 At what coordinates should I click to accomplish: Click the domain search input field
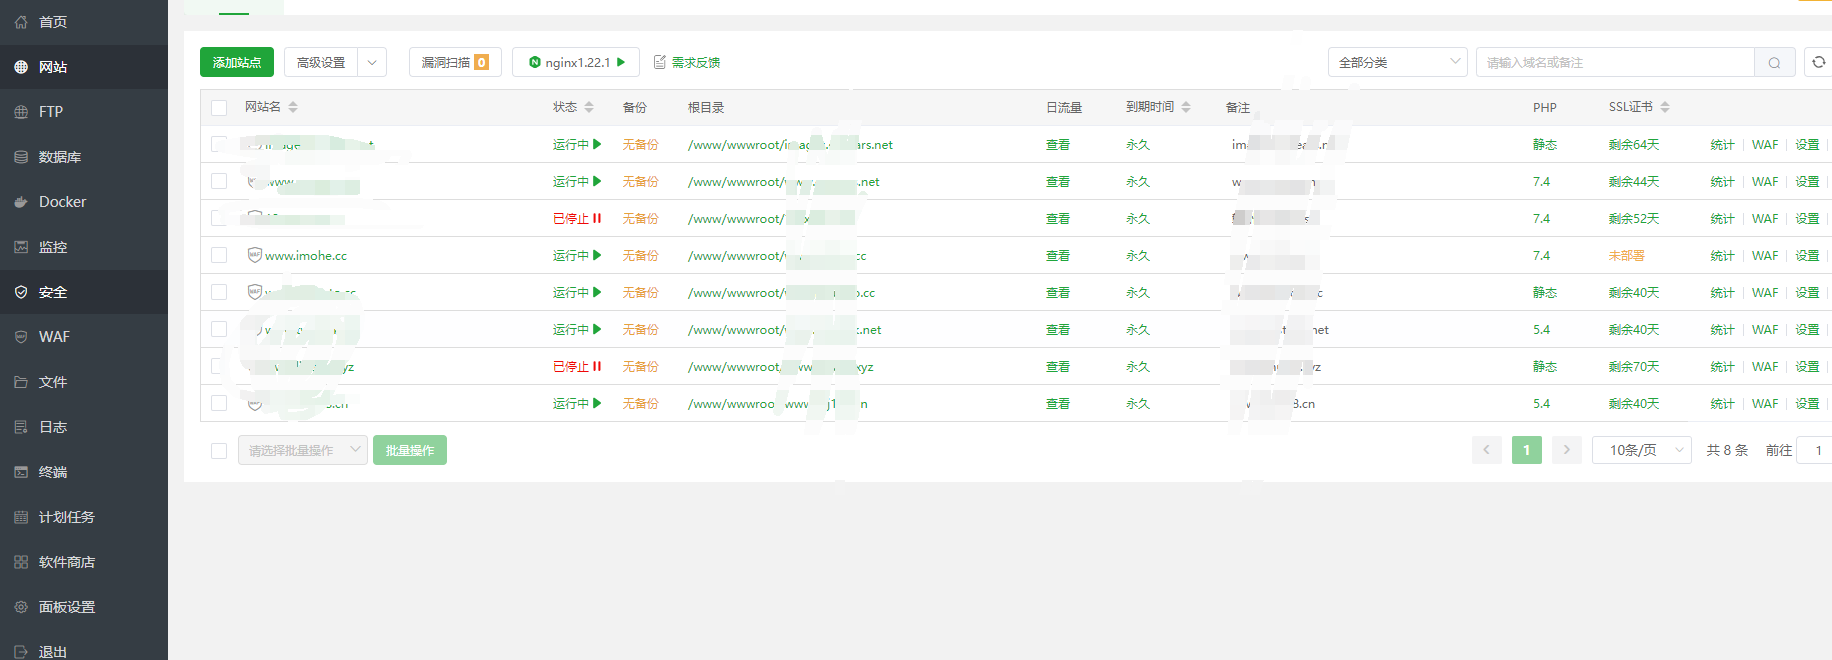pos(1614,63)
